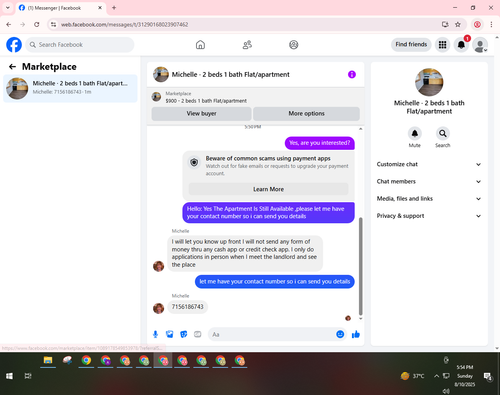This screenshot has height=395, width=500.
Task: Click Michelle's avatar beside the phone number message
Action: pos(158,308)
